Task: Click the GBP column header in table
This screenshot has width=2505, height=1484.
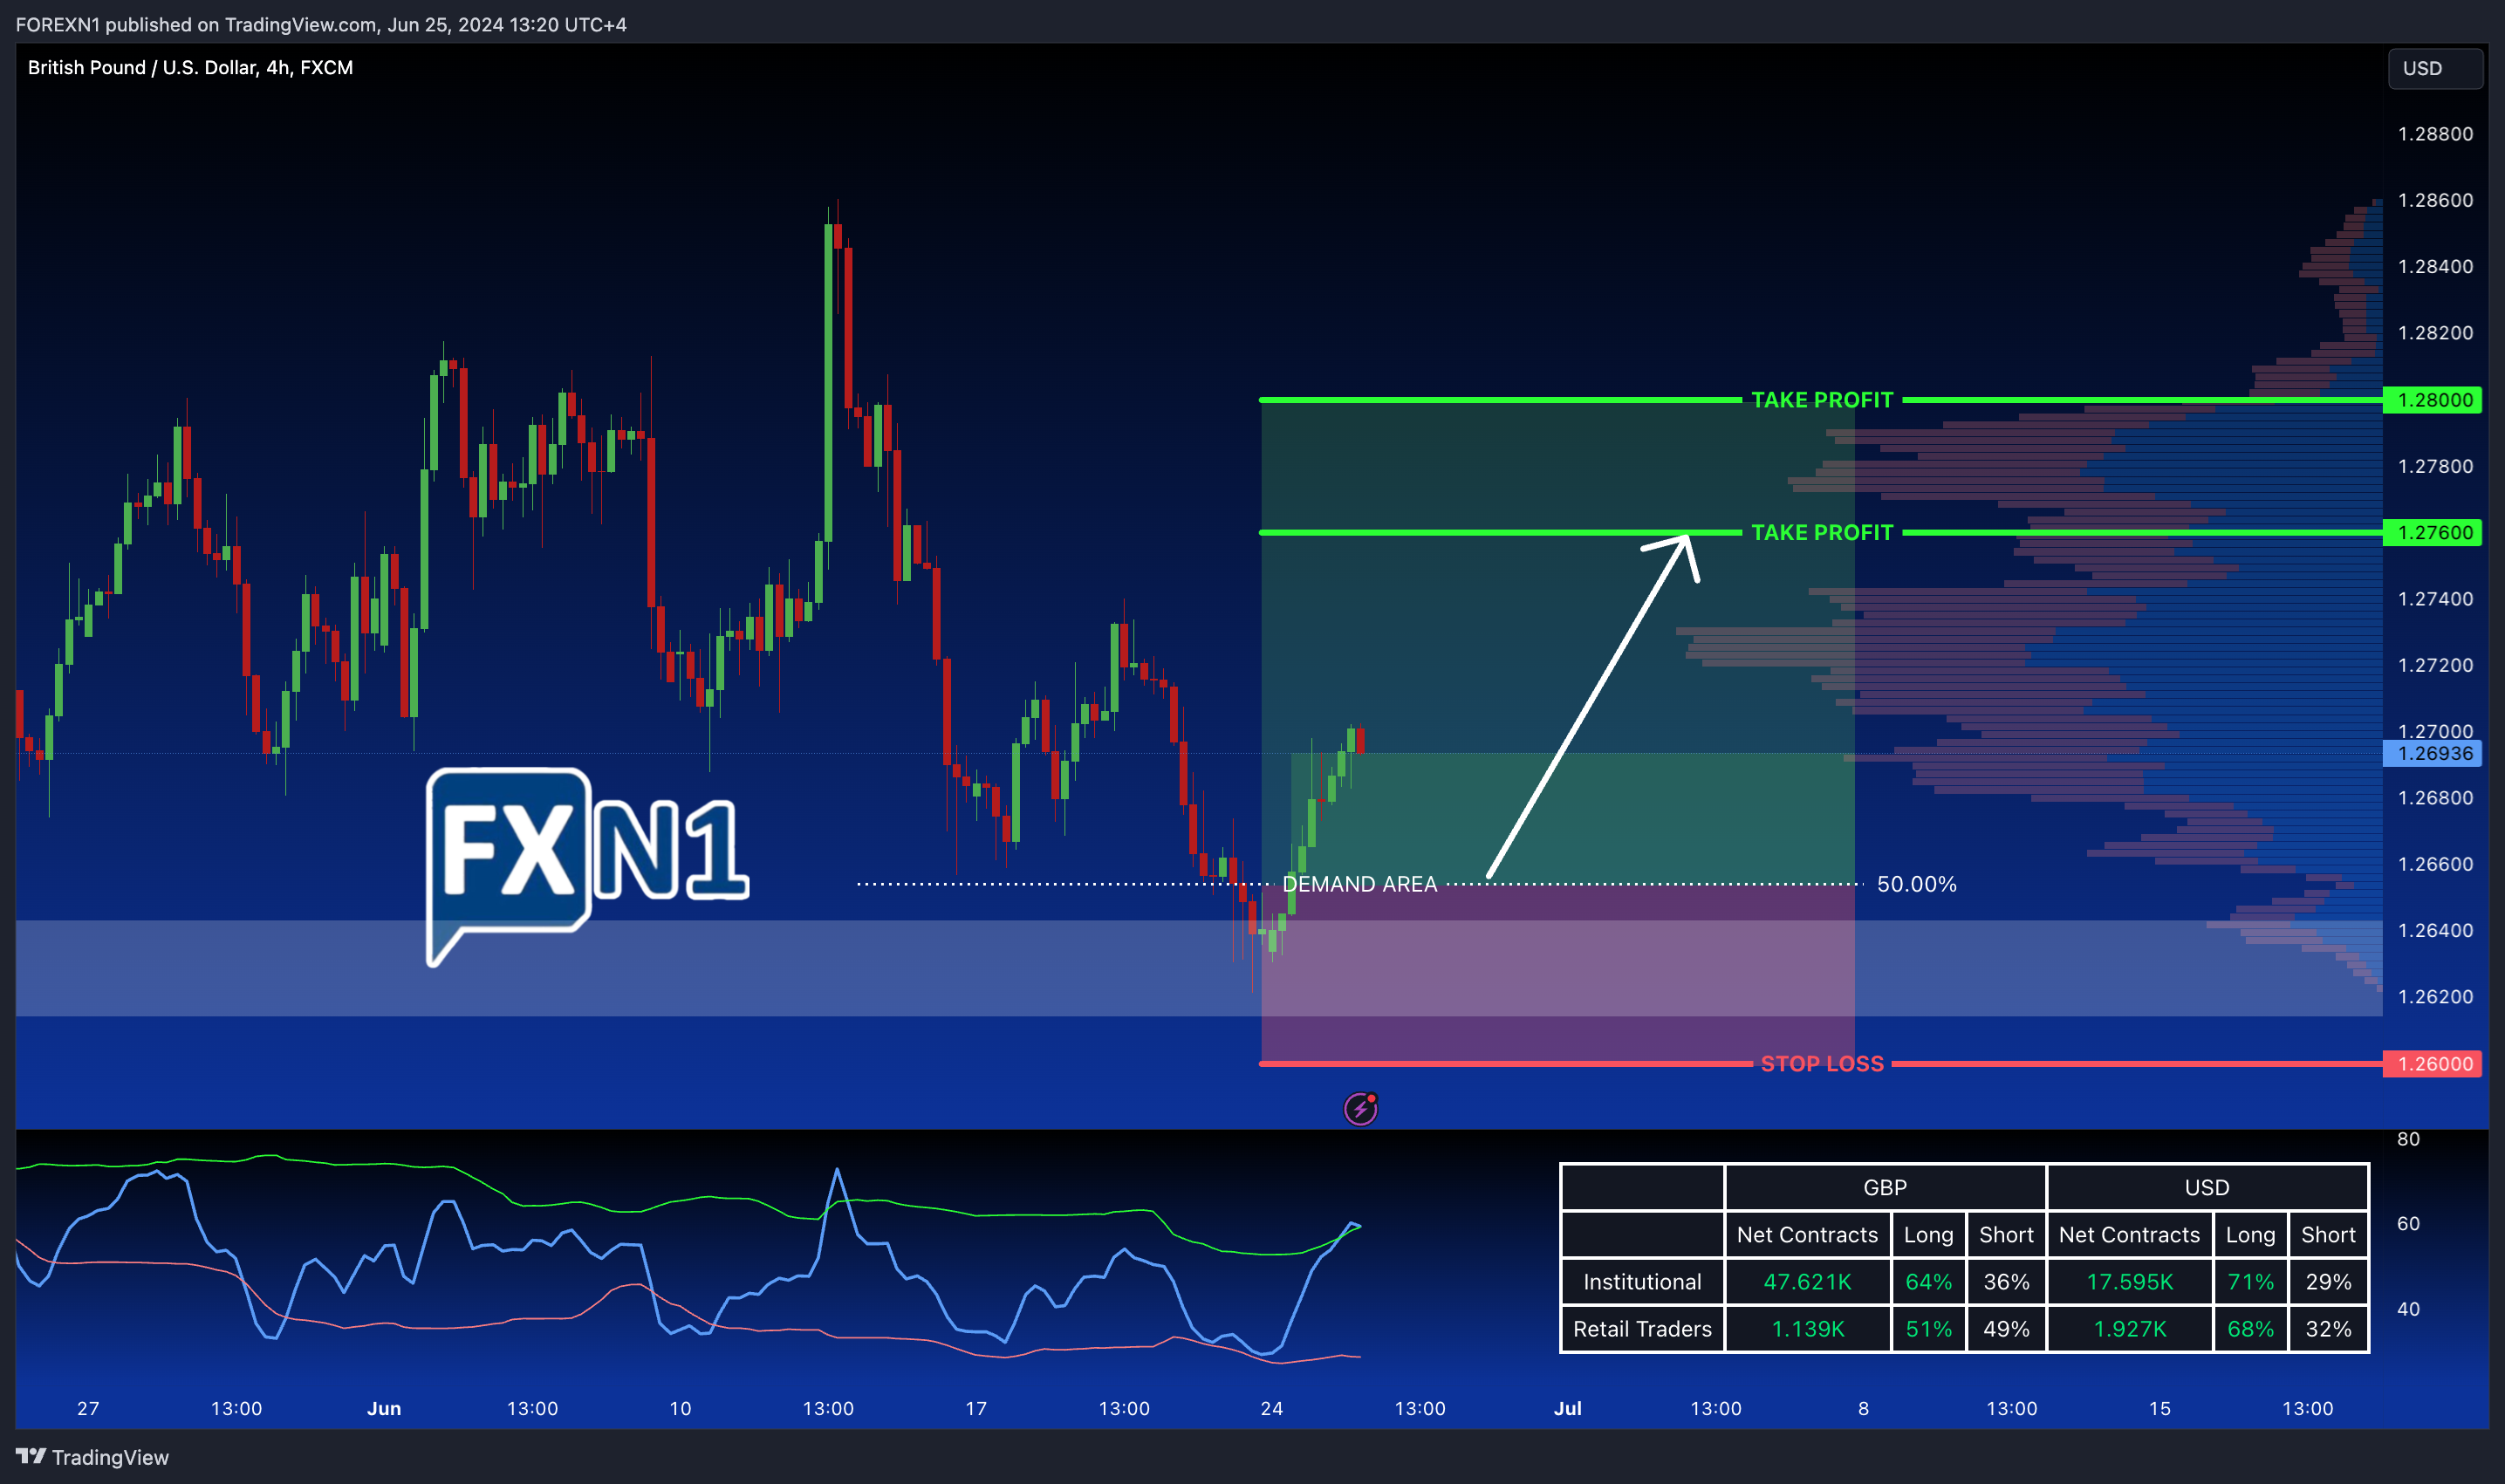Action: pyautogui.click(x=1885, y=1187)
